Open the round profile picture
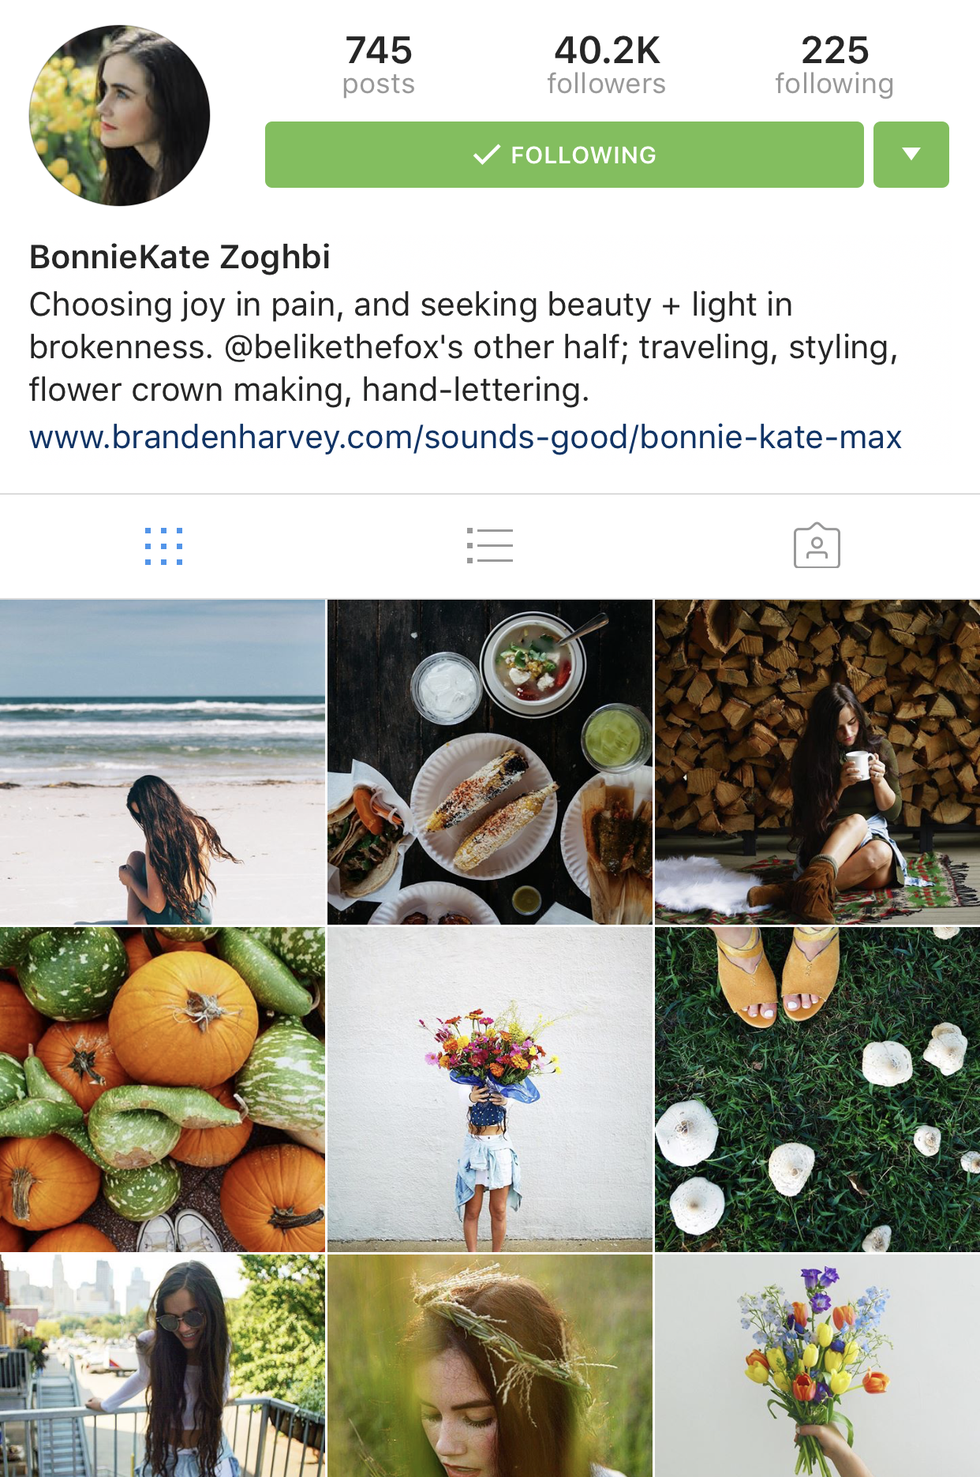This screenshot has height=1477, width=980. [x=120, y=115]
